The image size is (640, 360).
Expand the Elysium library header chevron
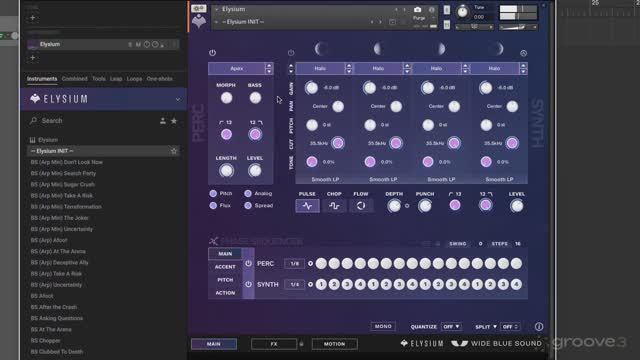pyautogui.click(x=178, y=99)
